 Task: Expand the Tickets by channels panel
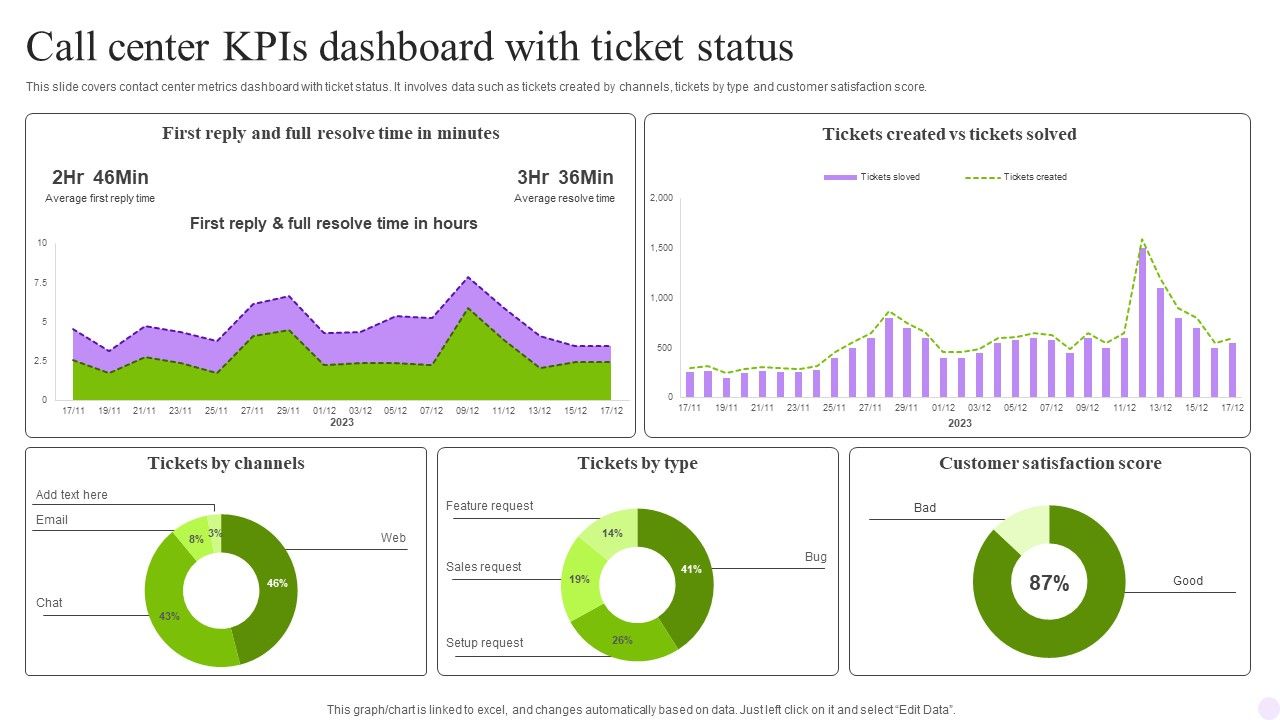coord(226,463)
